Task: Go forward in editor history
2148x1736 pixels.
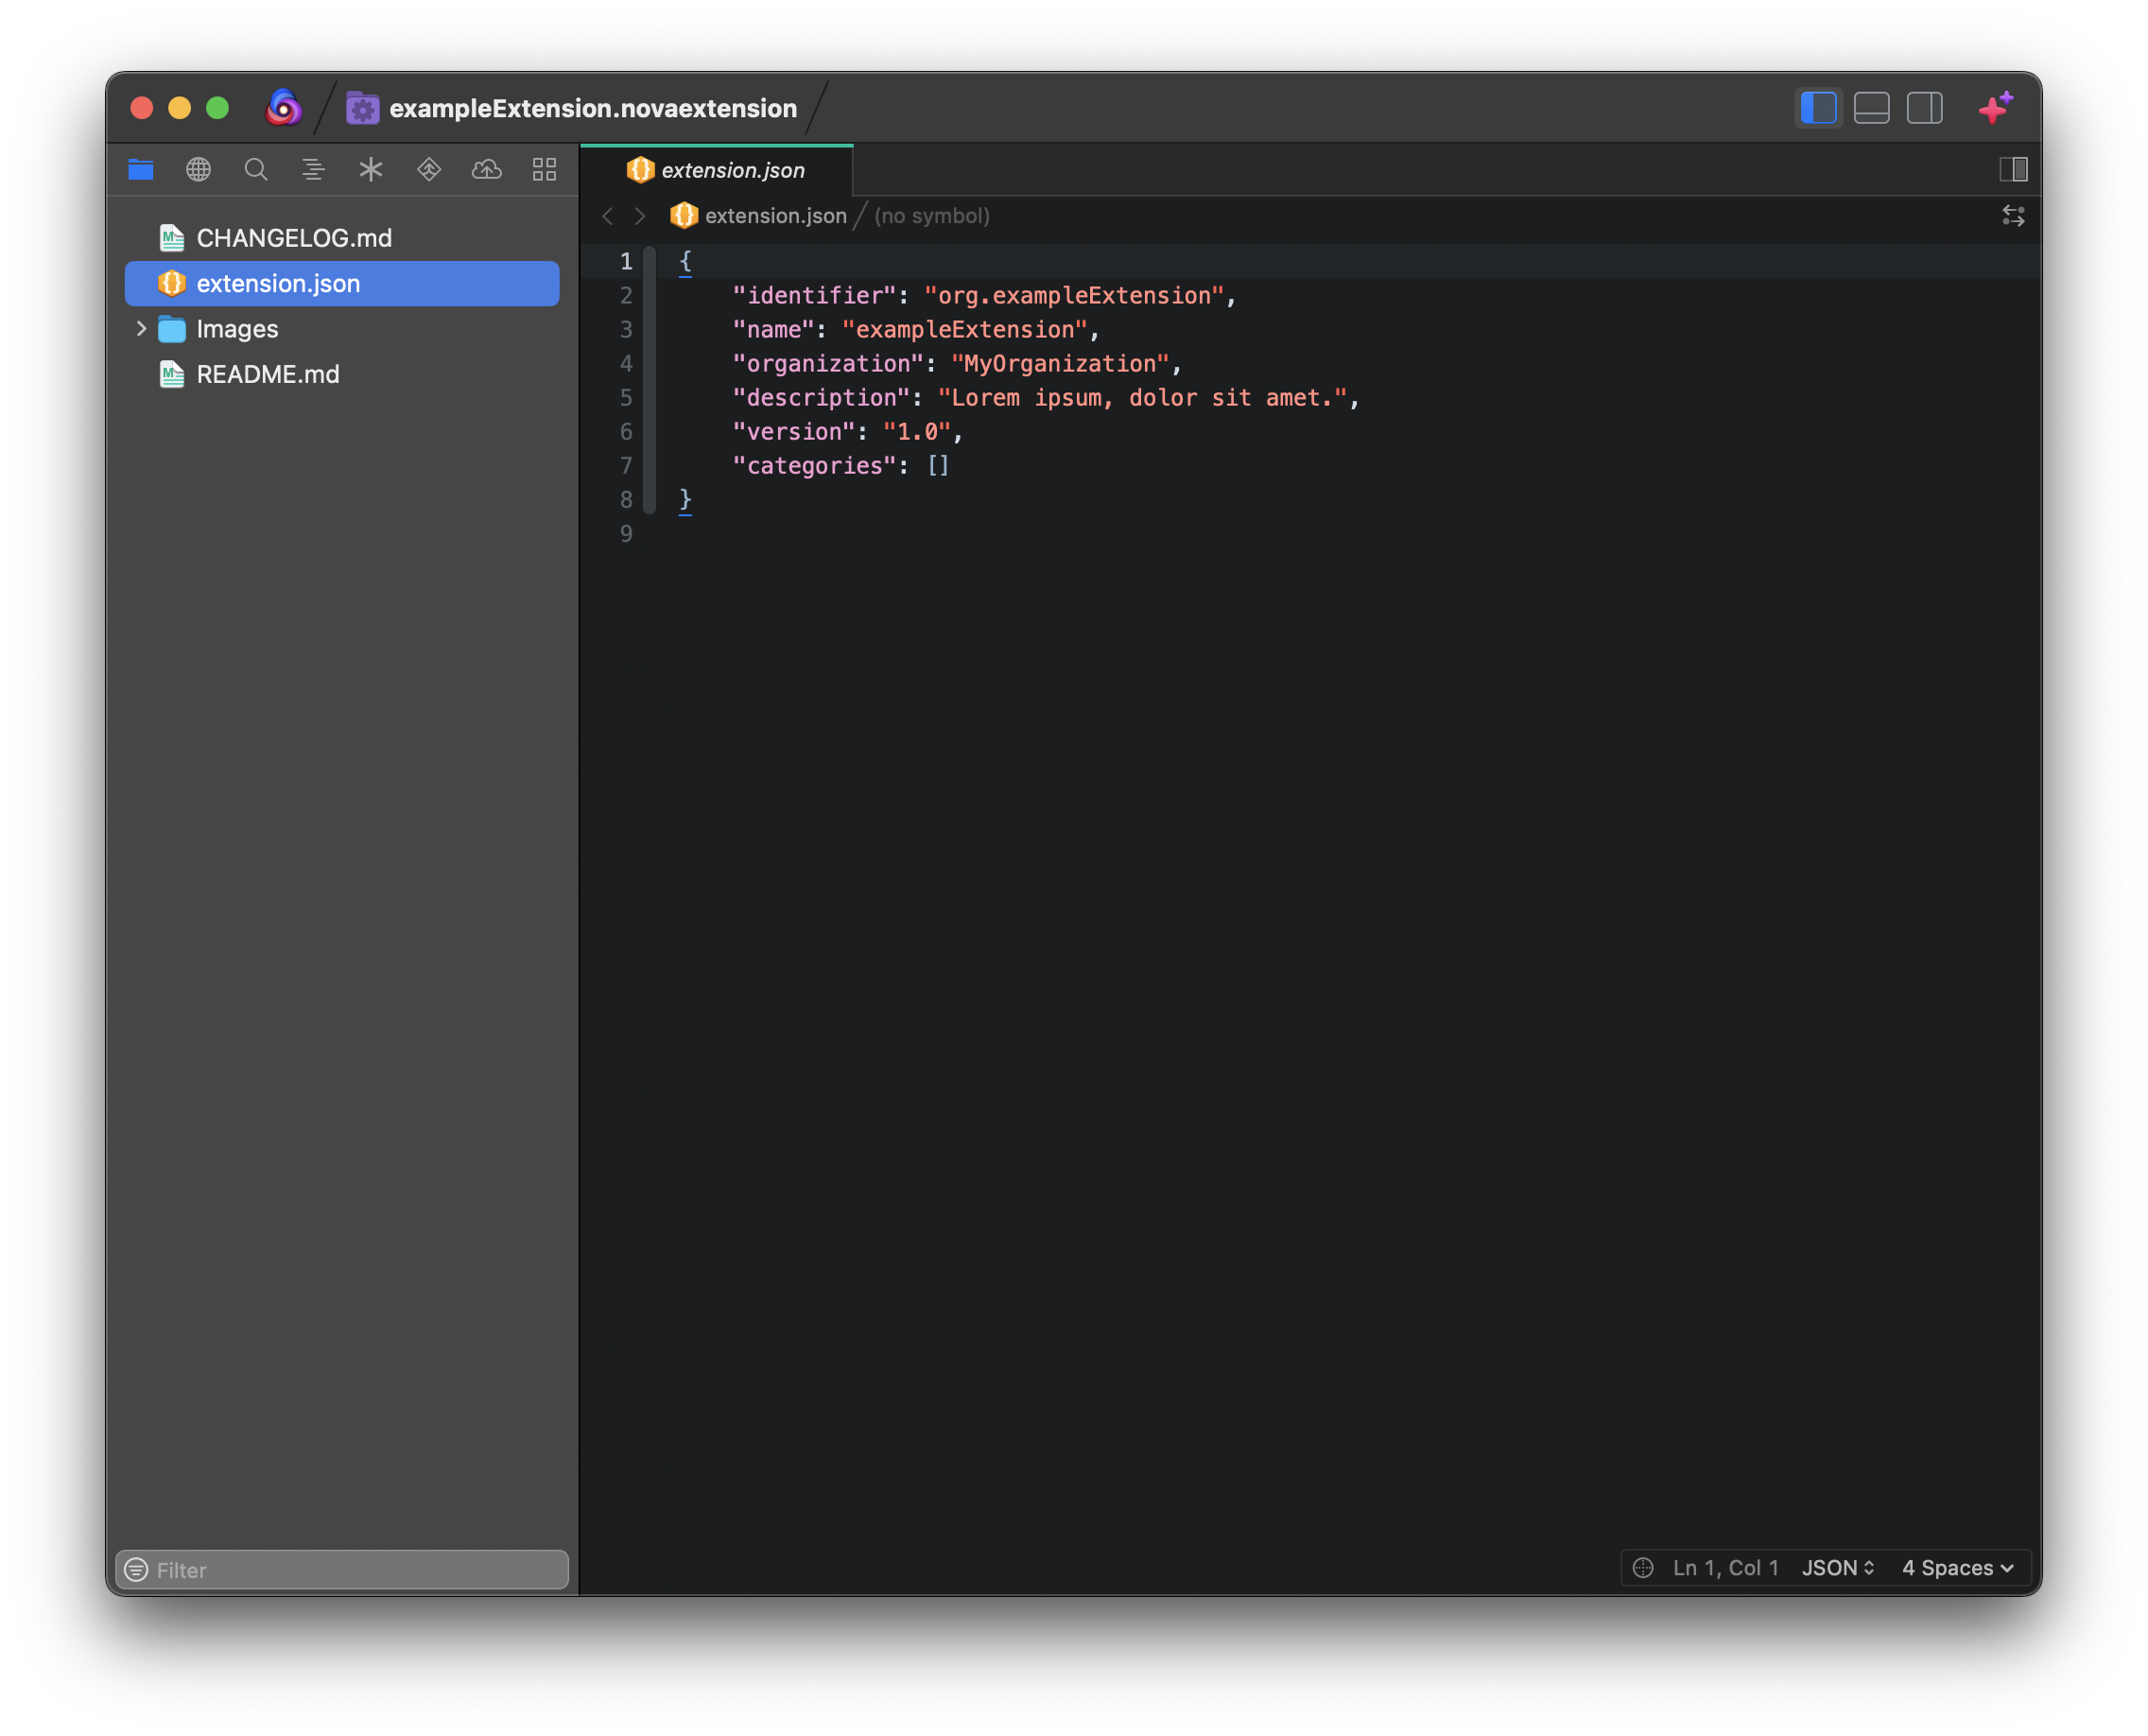Action: (640, 216)
